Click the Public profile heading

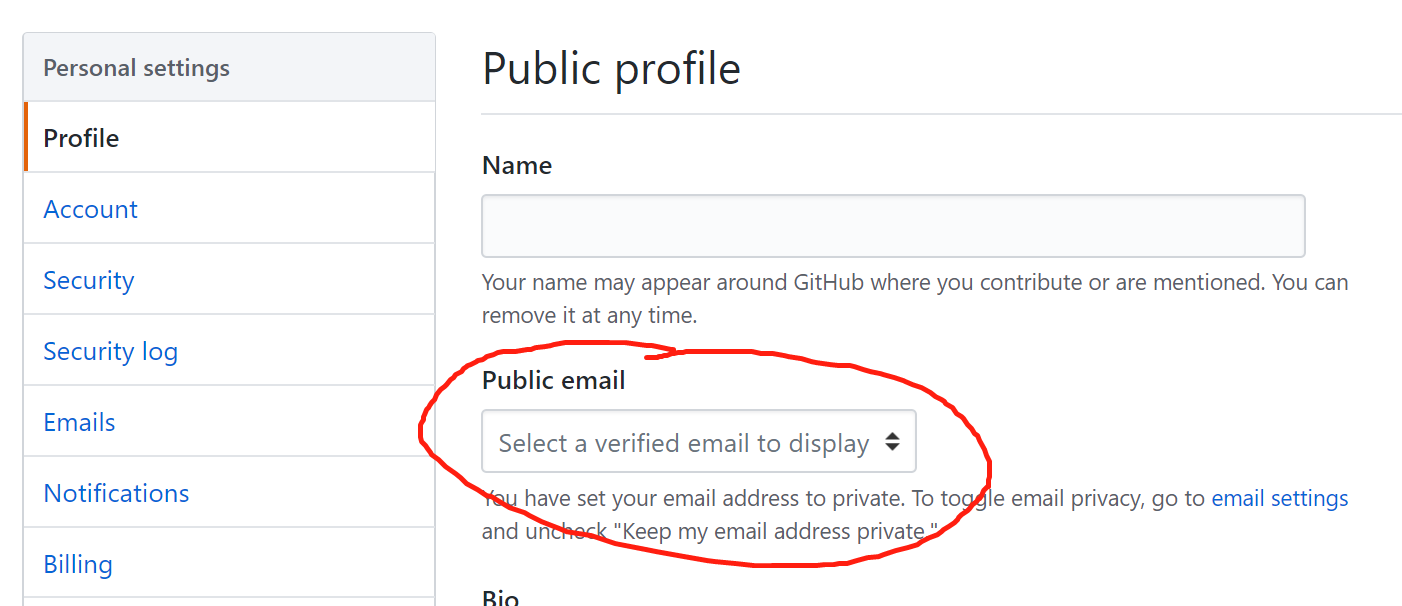click(x=611, y=69)
